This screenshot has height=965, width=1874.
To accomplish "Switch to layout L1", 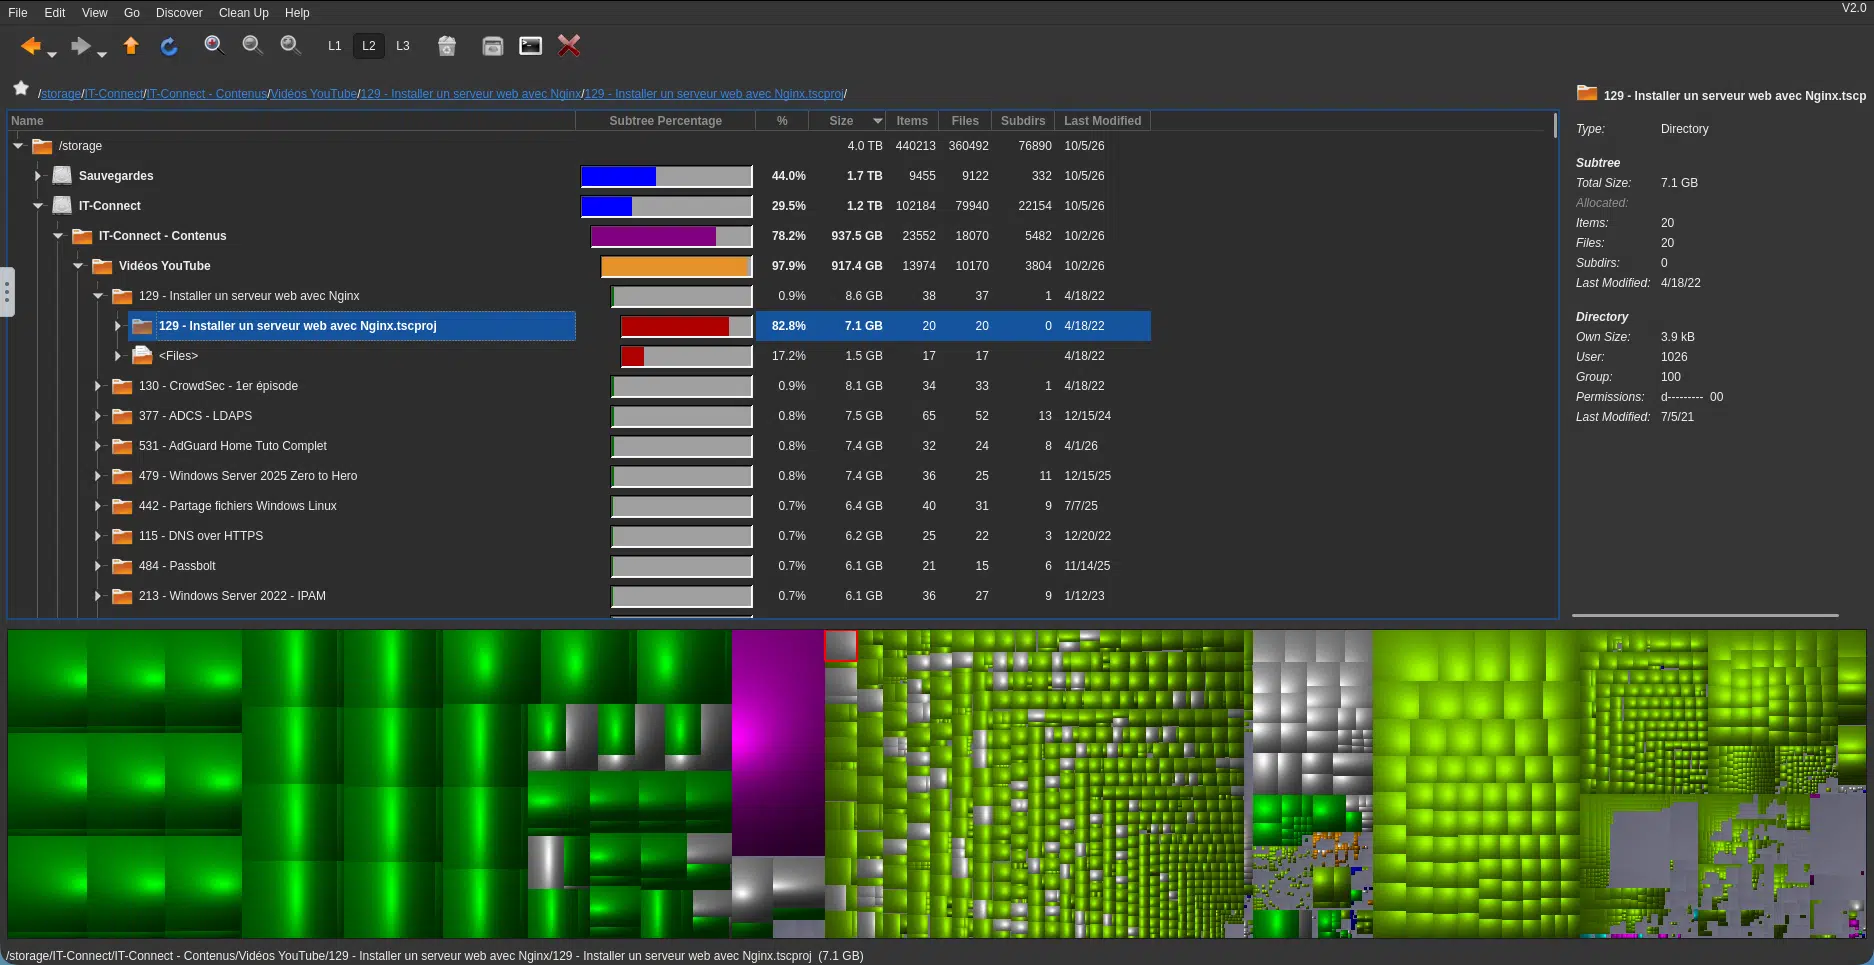I will click(x=335, y=46).
